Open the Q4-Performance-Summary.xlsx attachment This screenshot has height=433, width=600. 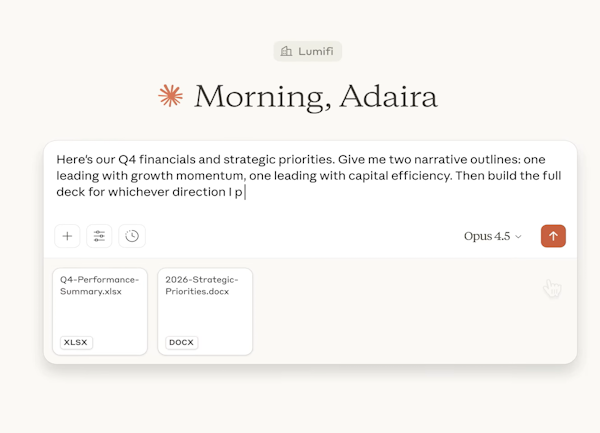(99, 311)
